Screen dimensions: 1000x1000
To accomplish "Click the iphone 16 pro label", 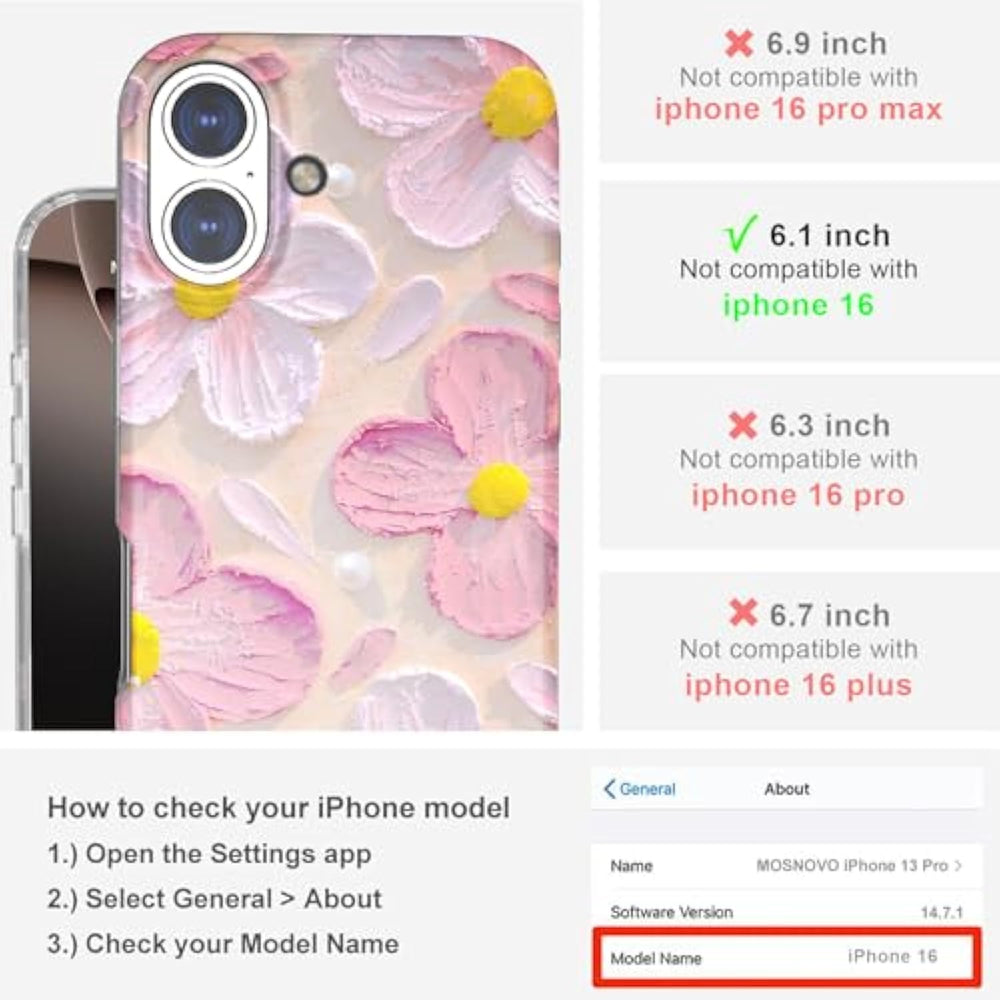I will coord(798,496).
